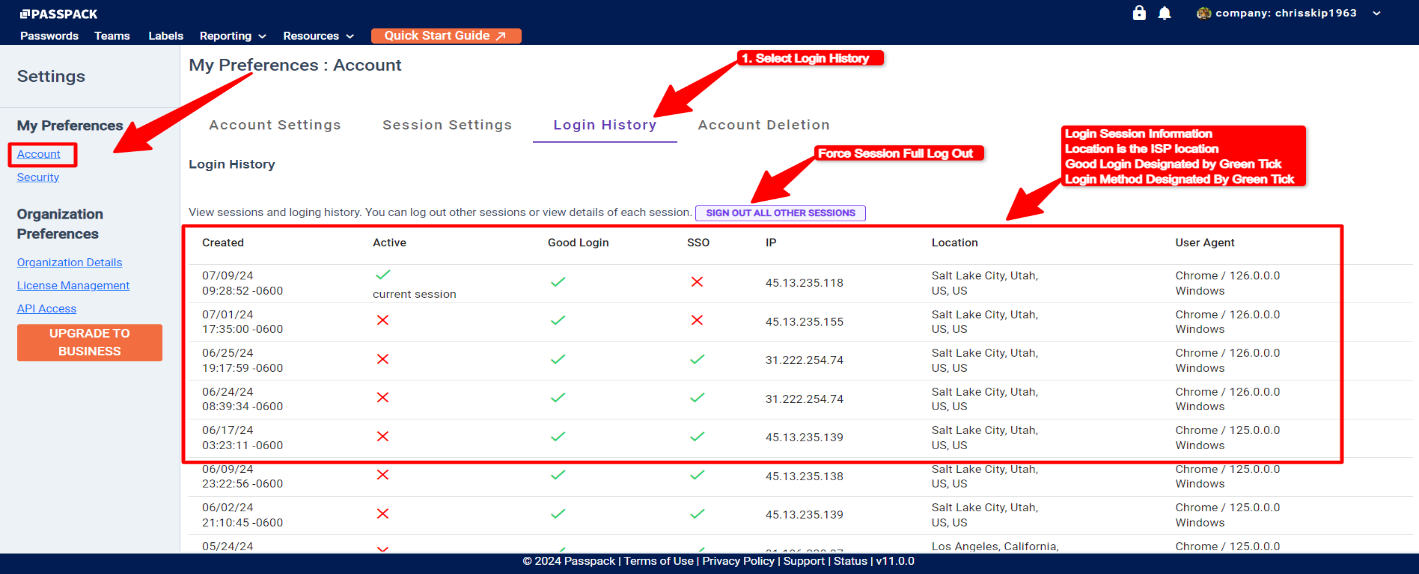Click Good Login tick for 06/02/24 row
This screenshot has width=1419, height=574.
(x=558, y=513)
